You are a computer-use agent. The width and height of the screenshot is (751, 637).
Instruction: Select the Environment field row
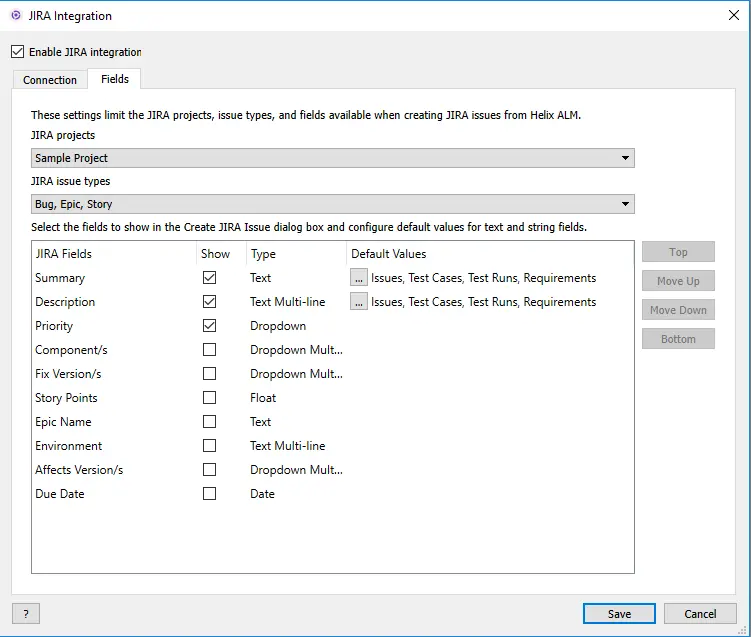[x=332, y=446]
